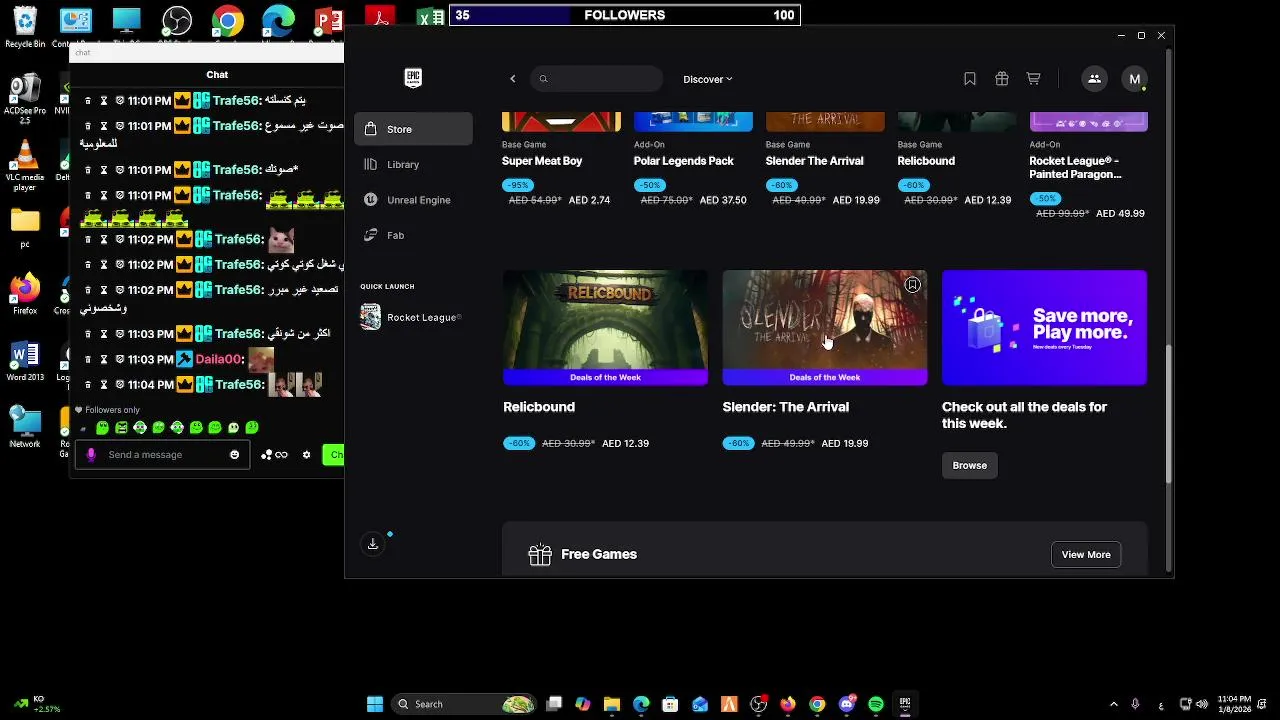Open the Slender: The Arrival deal image
This screenshot has width=1280, height=720.
(825, 327)
